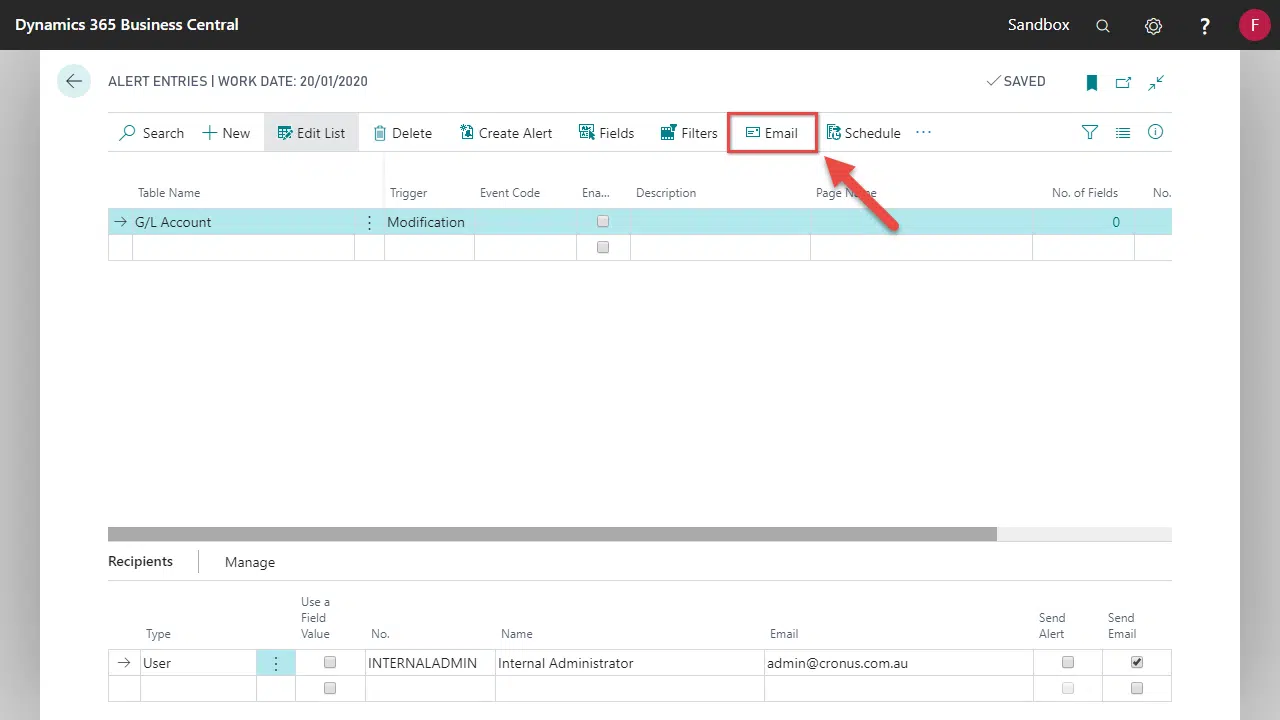Open the help question mark icon
This screenshot has height=720, width=1280.
[x=1205, y=26]
